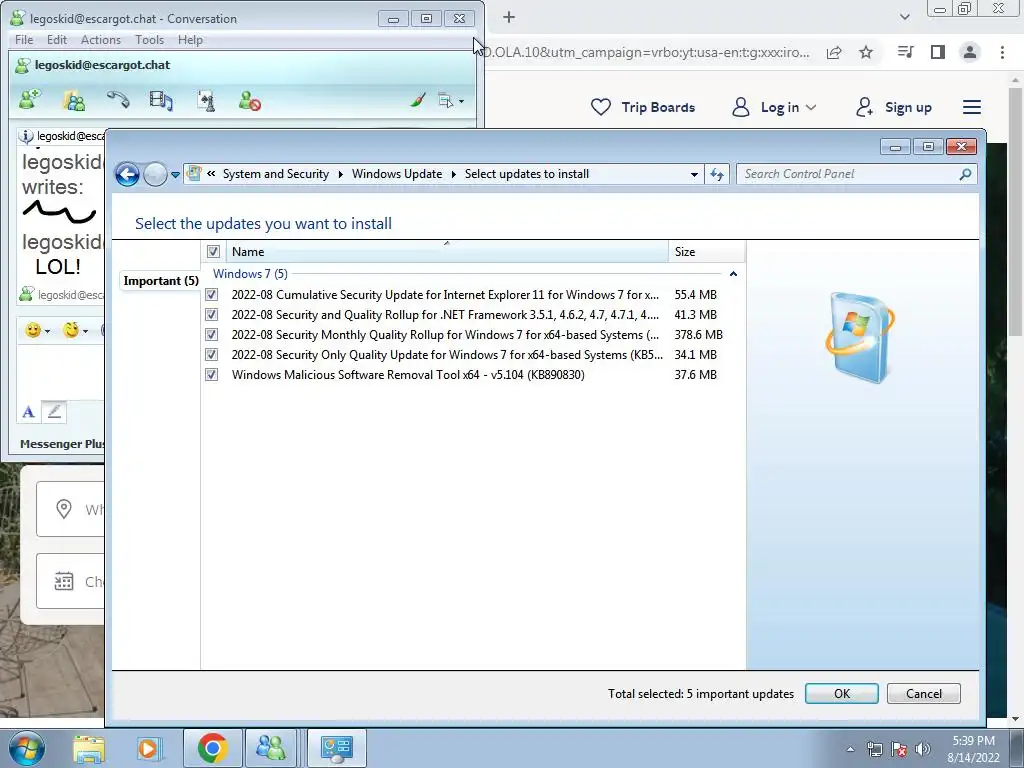The width and height of the screenshot is (1024, 768).
Task: Select the Important (5) category tab
Action: (161, 281)
